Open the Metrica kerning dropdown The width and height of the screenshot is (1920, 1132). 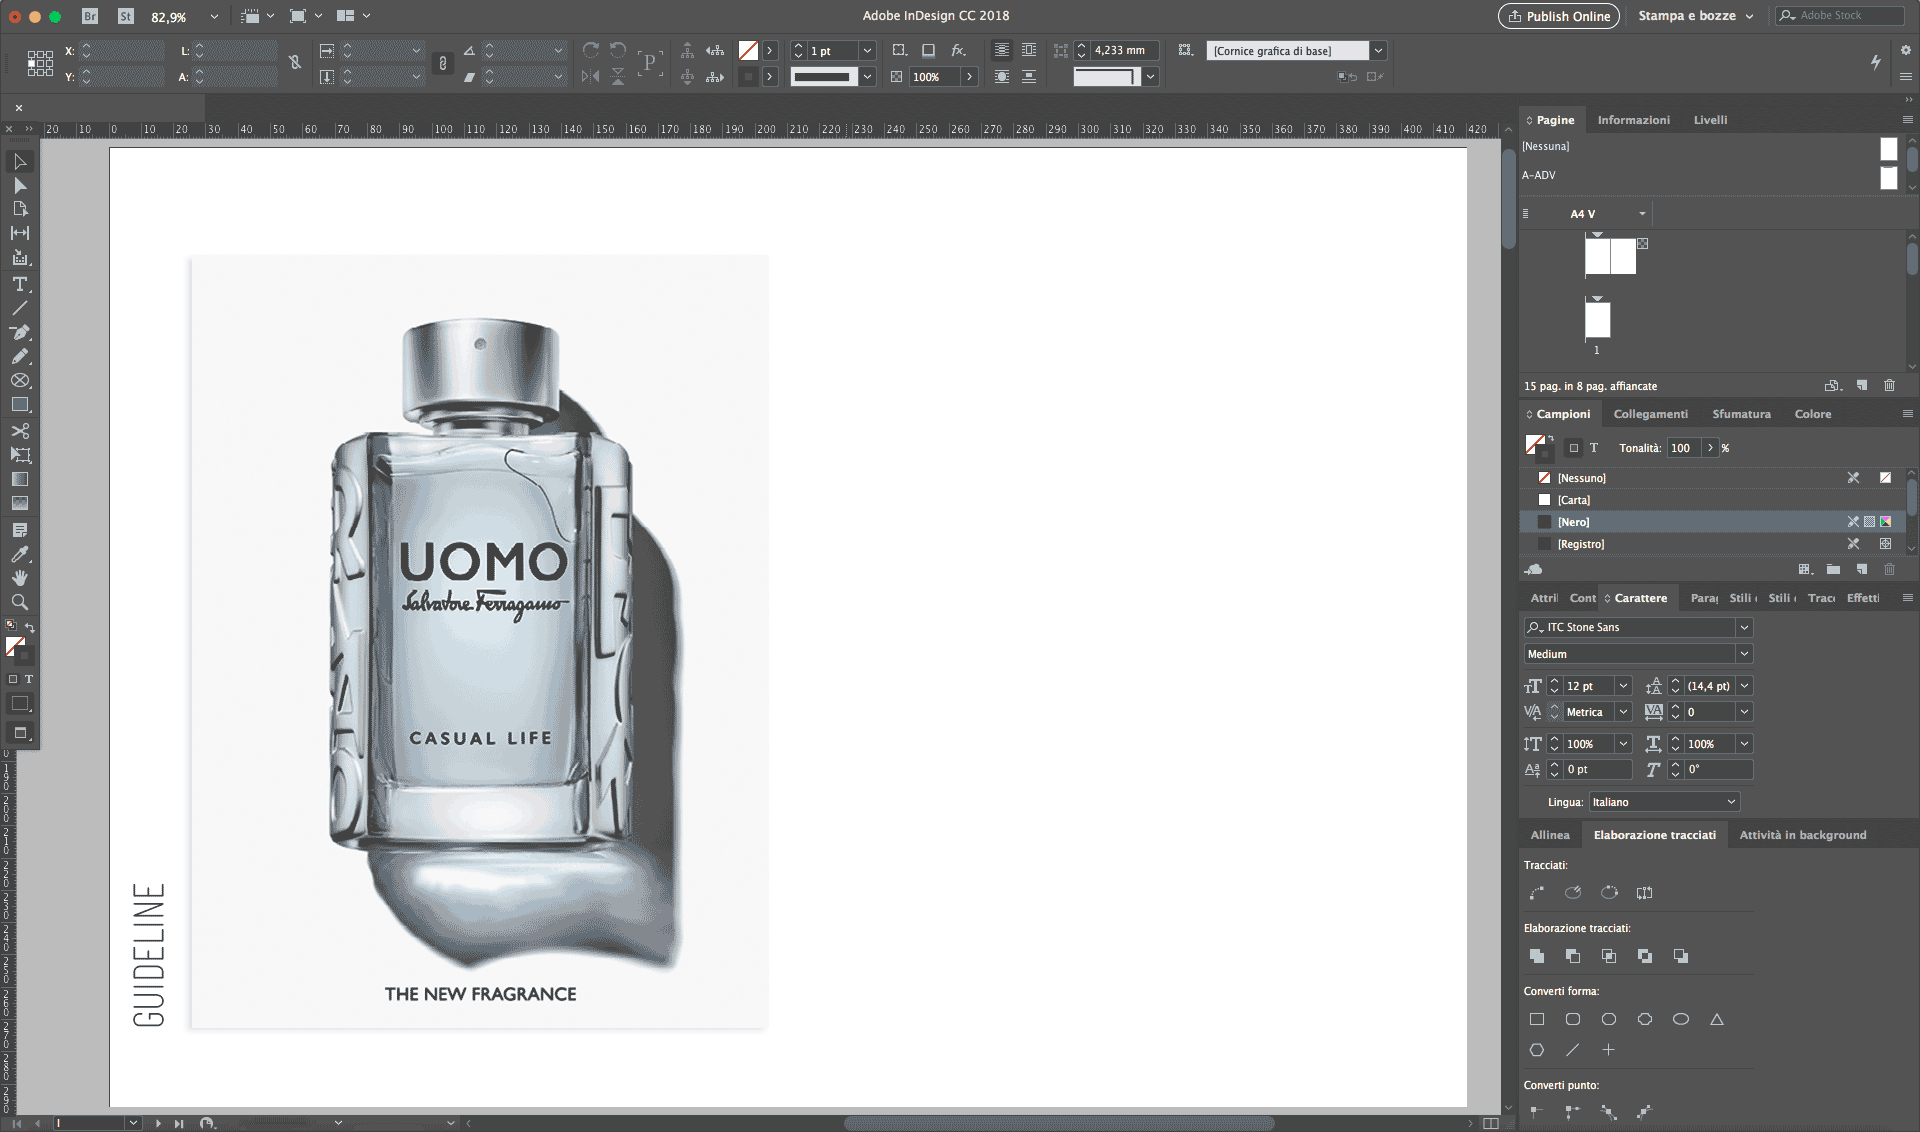click(x=1624, y=712)
